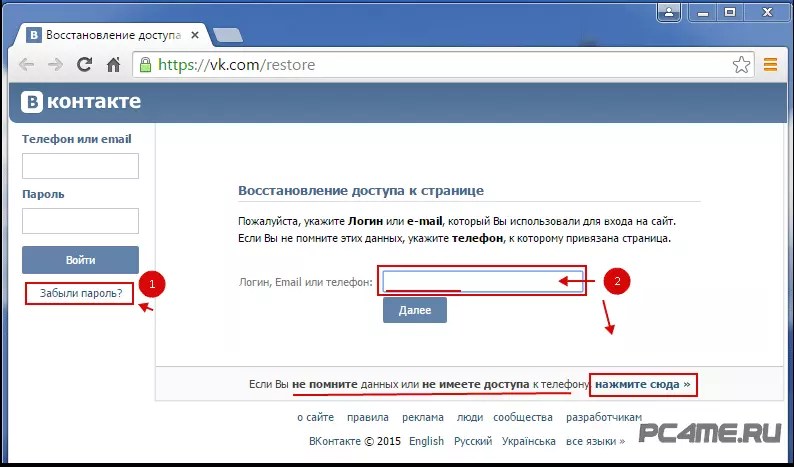Click the Войти button

click(80, 260)
